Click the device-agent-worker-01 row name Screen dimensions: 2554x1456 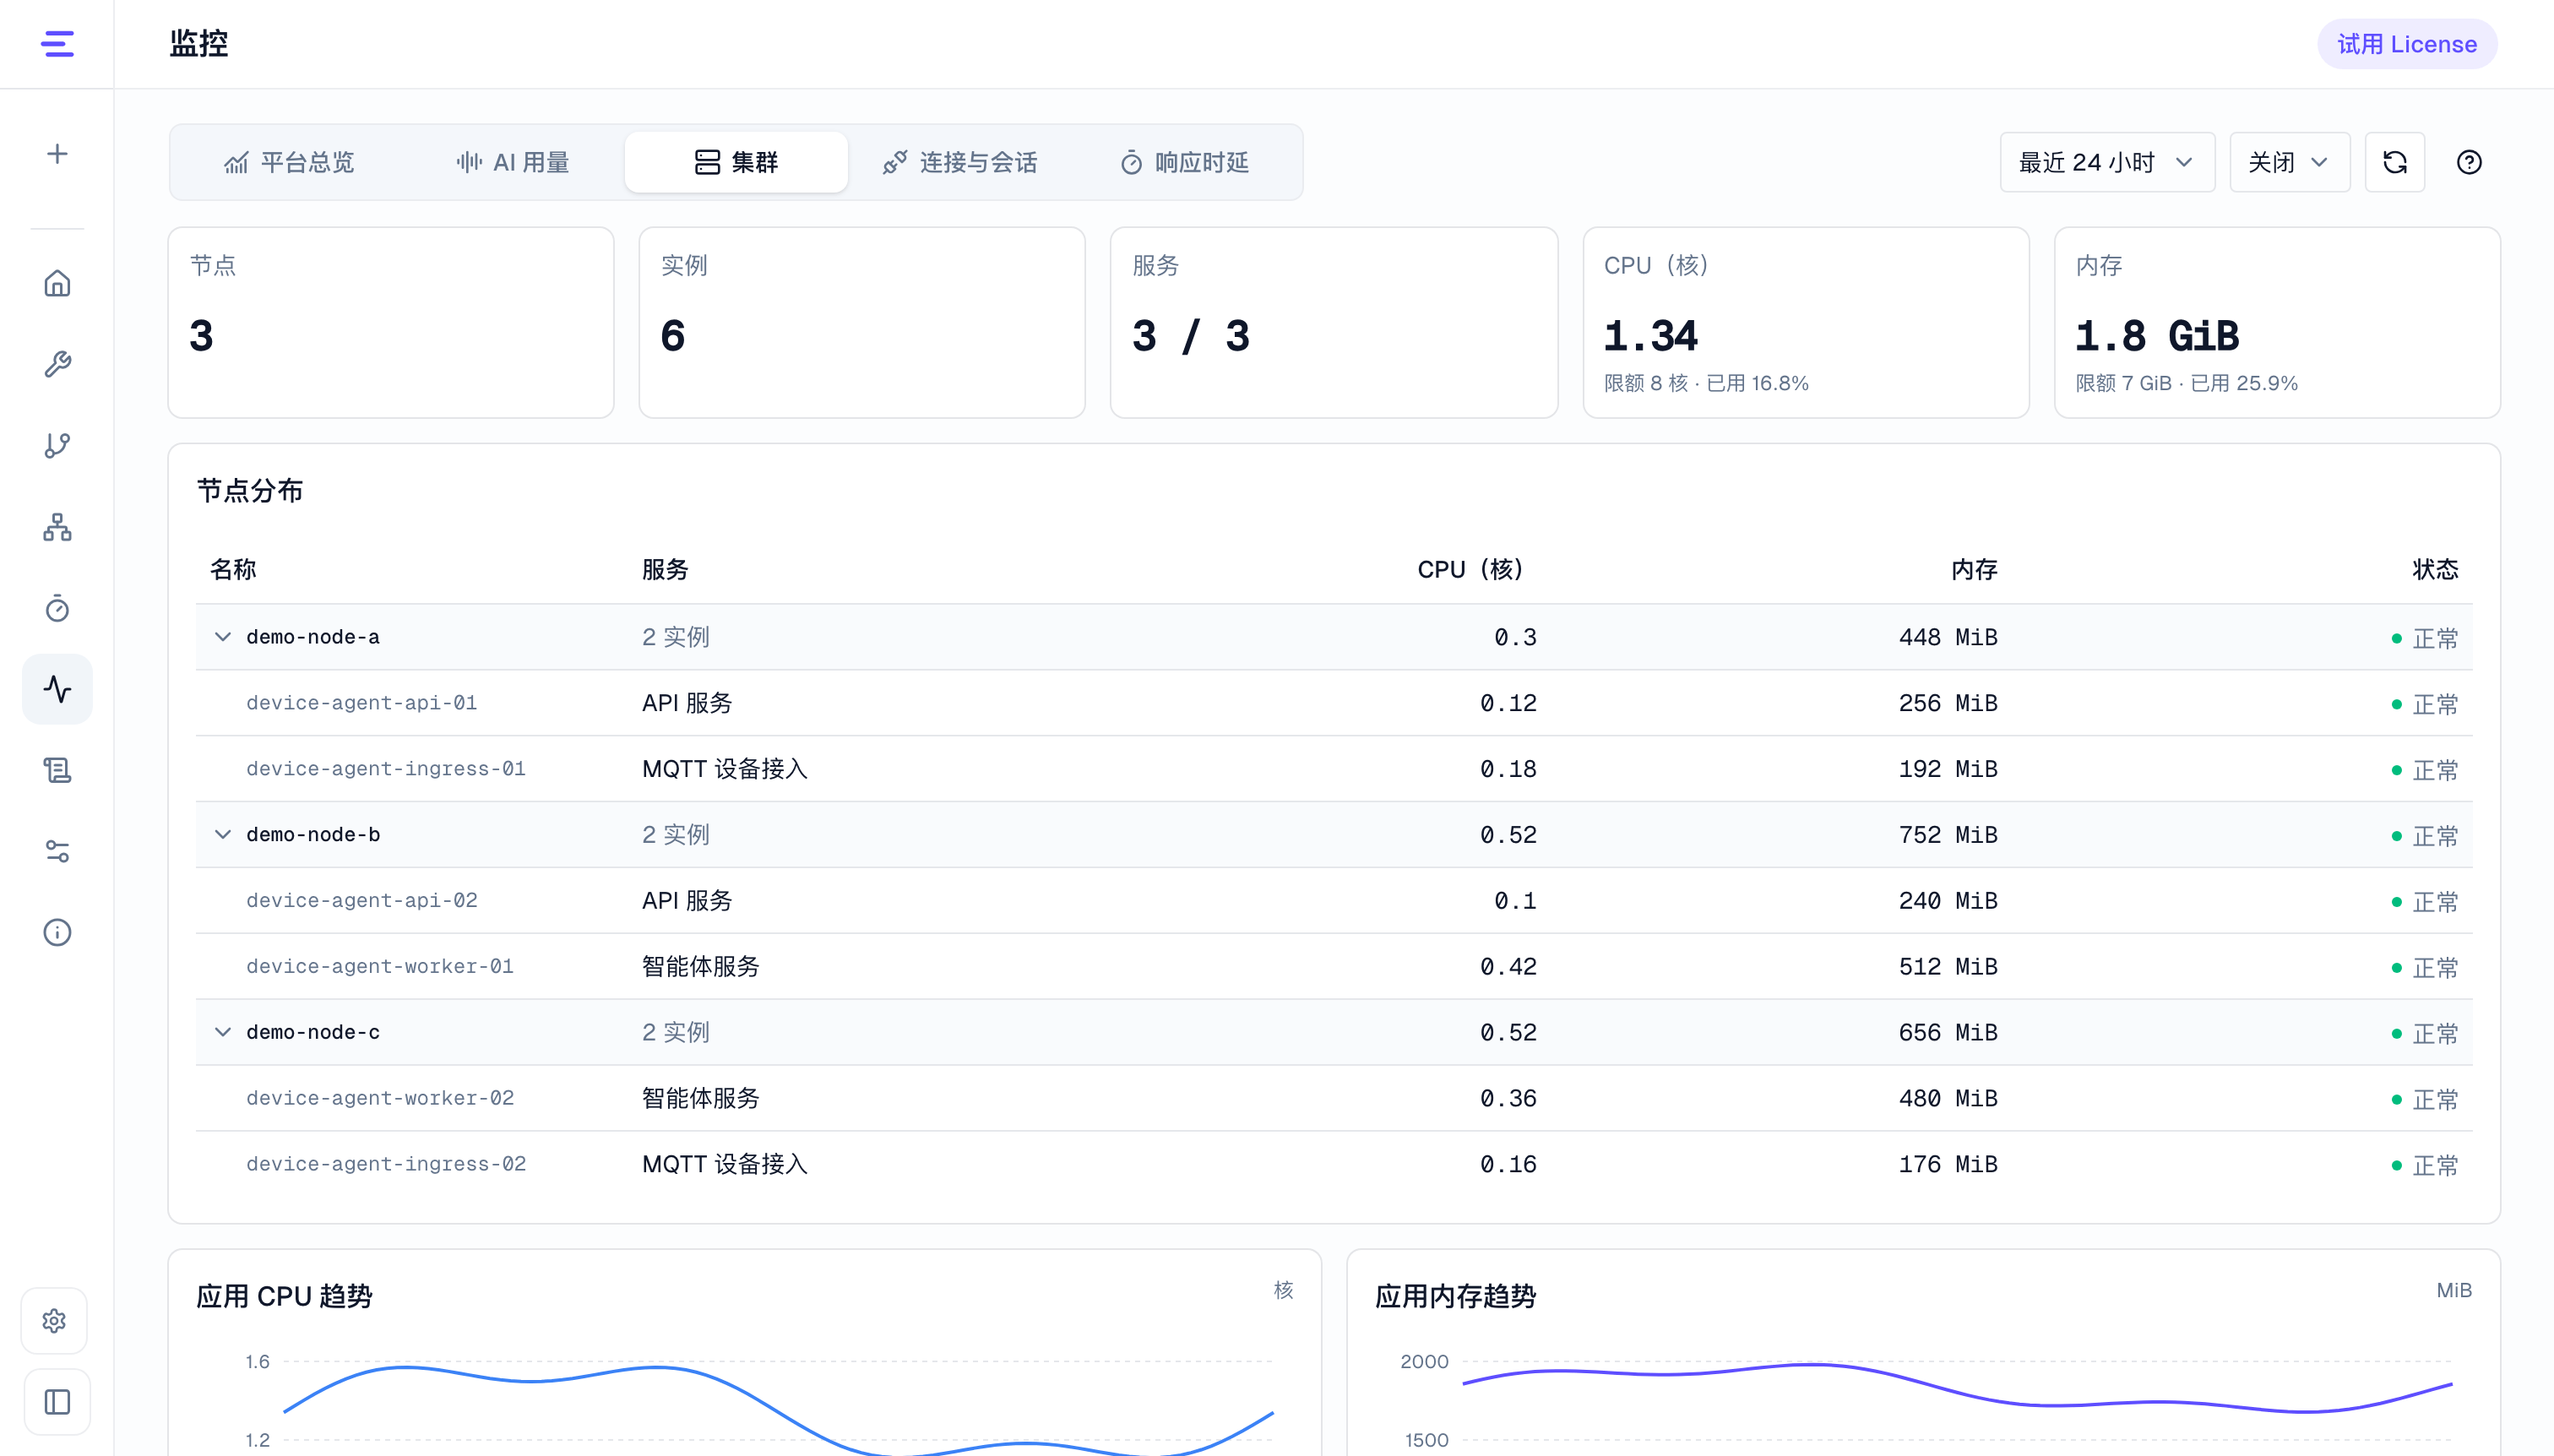point(380,966)
